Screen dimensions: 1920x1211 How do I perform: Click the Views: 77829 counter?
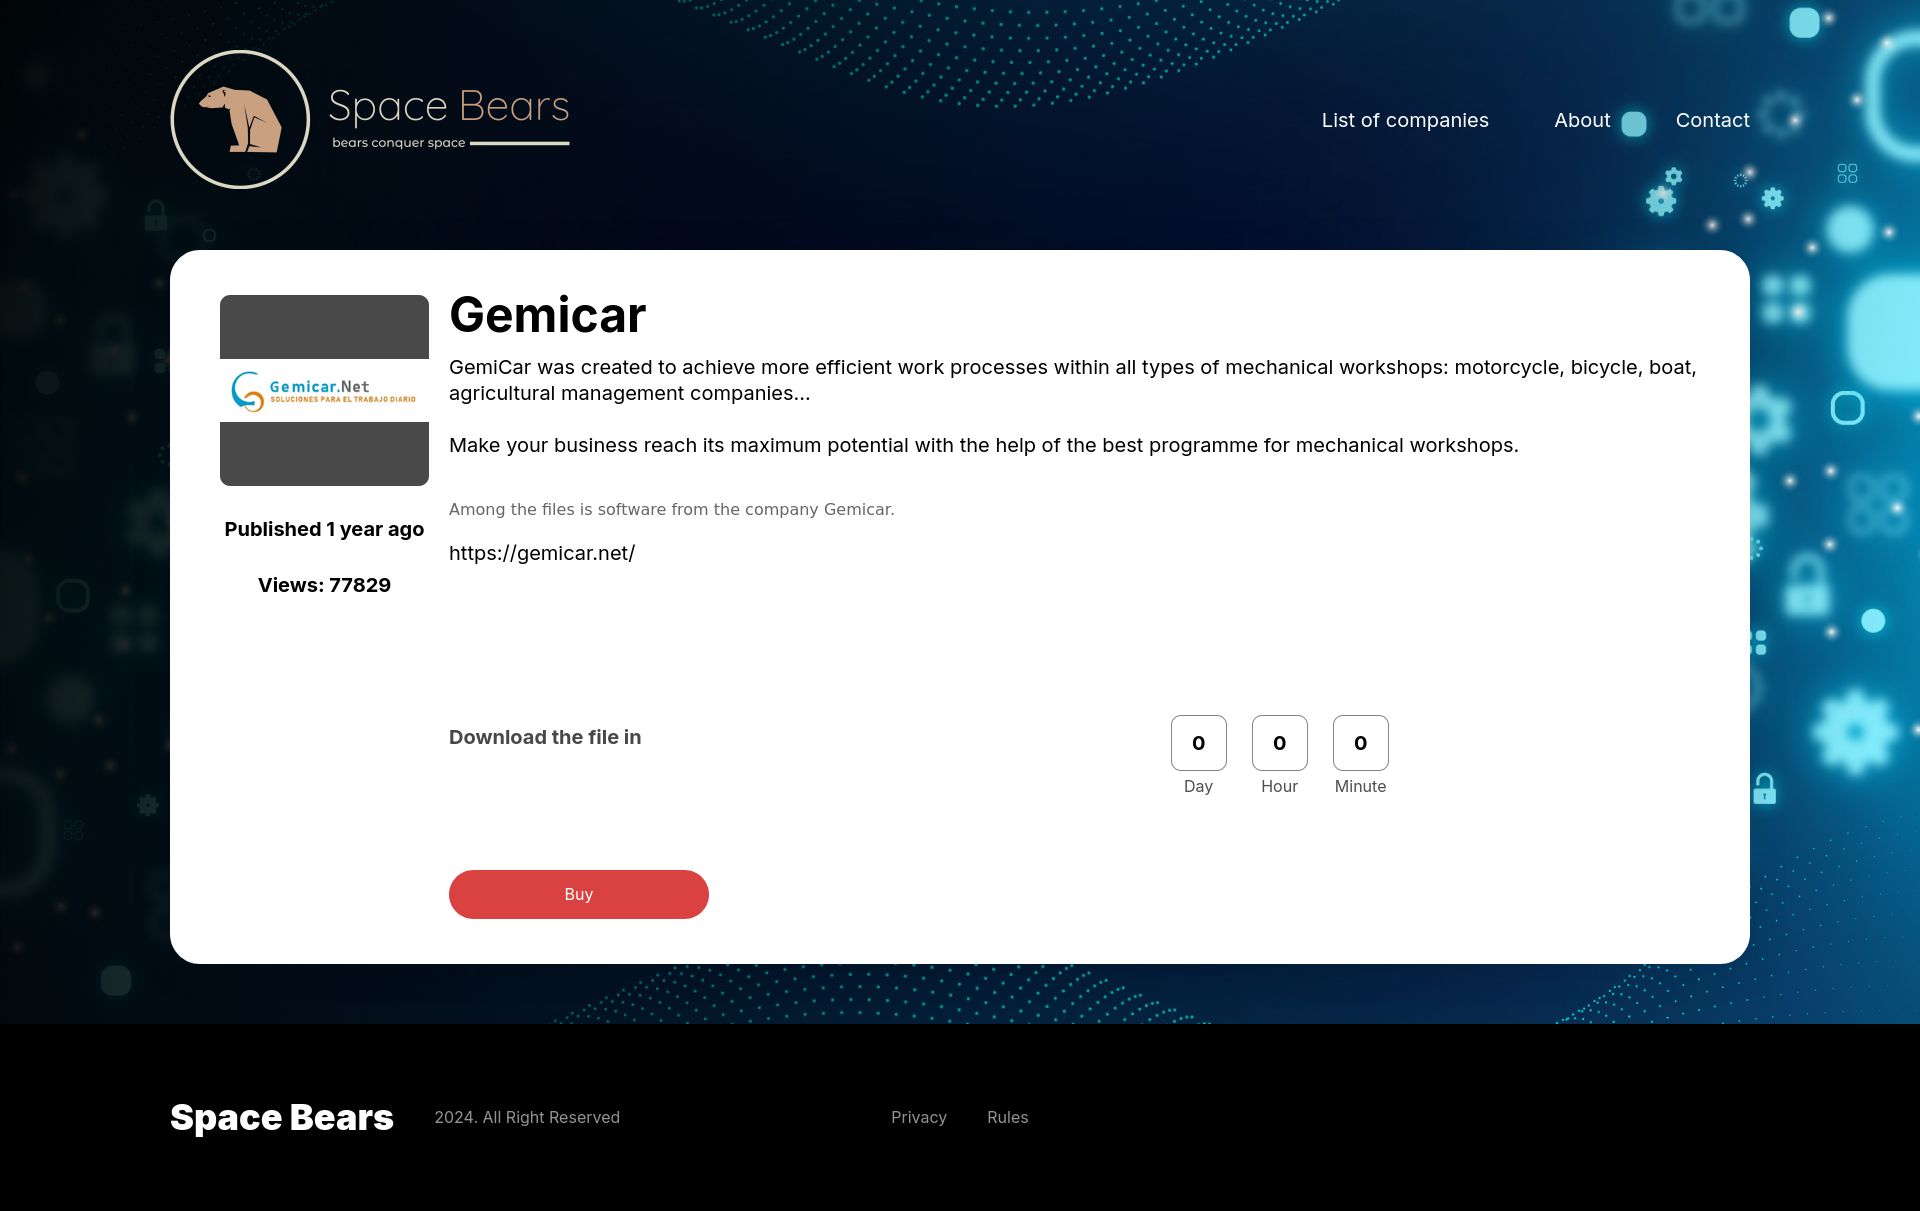324,585
